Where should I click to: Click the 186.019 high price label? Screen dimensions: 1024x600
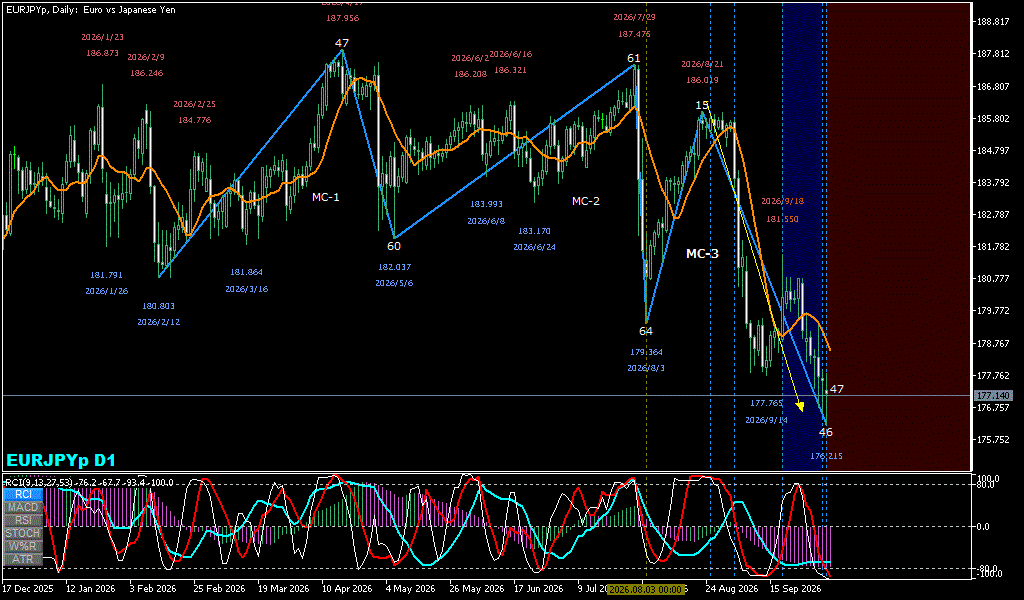(x=702, y=80)
